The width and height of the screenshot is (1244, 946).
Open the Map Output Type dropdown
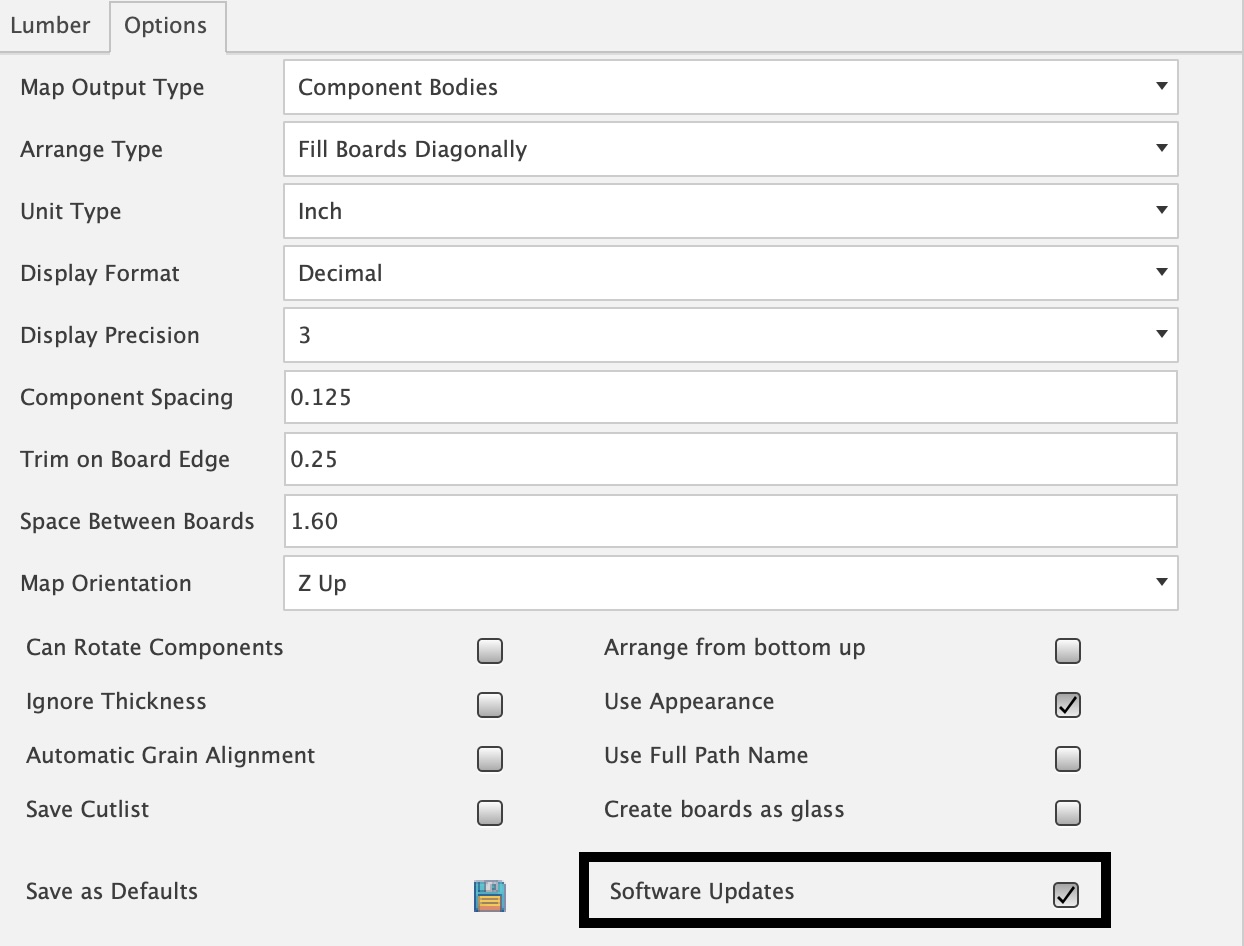730,88
